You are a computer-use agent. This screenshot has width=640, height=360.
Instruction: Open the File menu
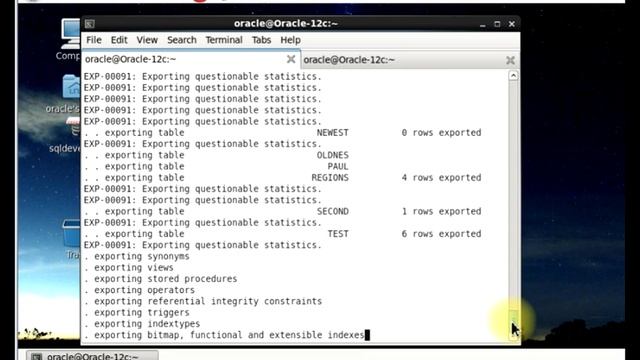coord(93,40)
